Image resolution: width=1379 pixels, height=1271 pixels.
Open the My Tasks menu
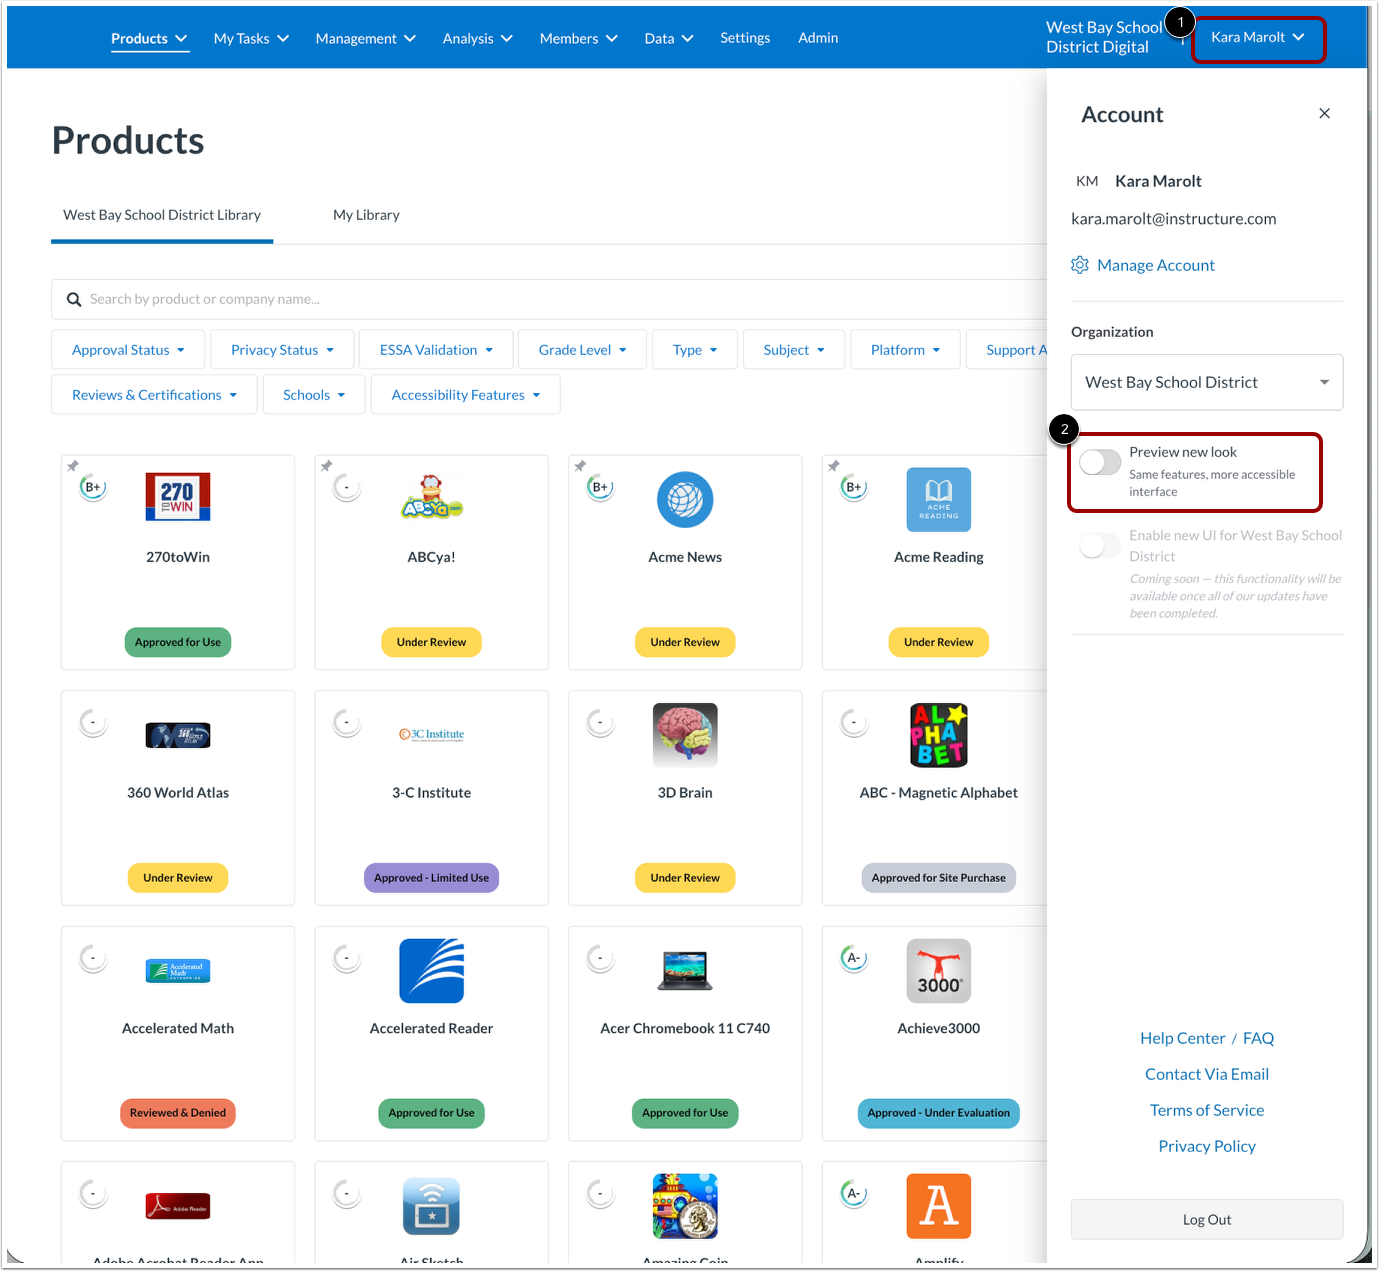(251, 38)
